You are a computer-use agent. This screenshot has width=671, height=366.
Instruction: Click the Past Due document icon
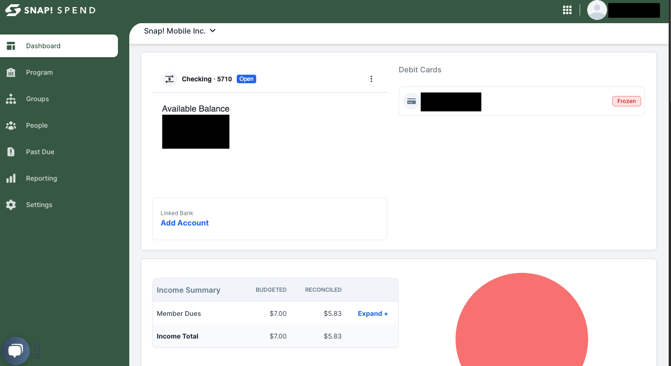pyautogui.click(x=11, y=152)
